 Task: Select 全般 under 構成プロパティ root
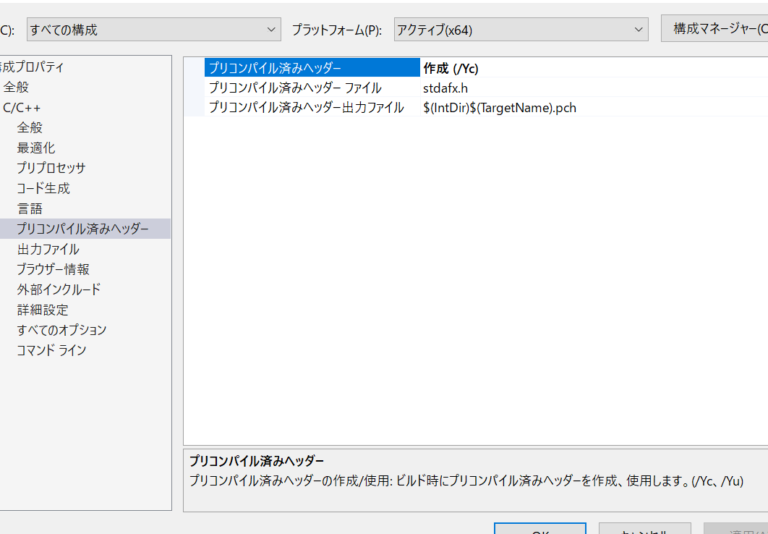(16, 87)
